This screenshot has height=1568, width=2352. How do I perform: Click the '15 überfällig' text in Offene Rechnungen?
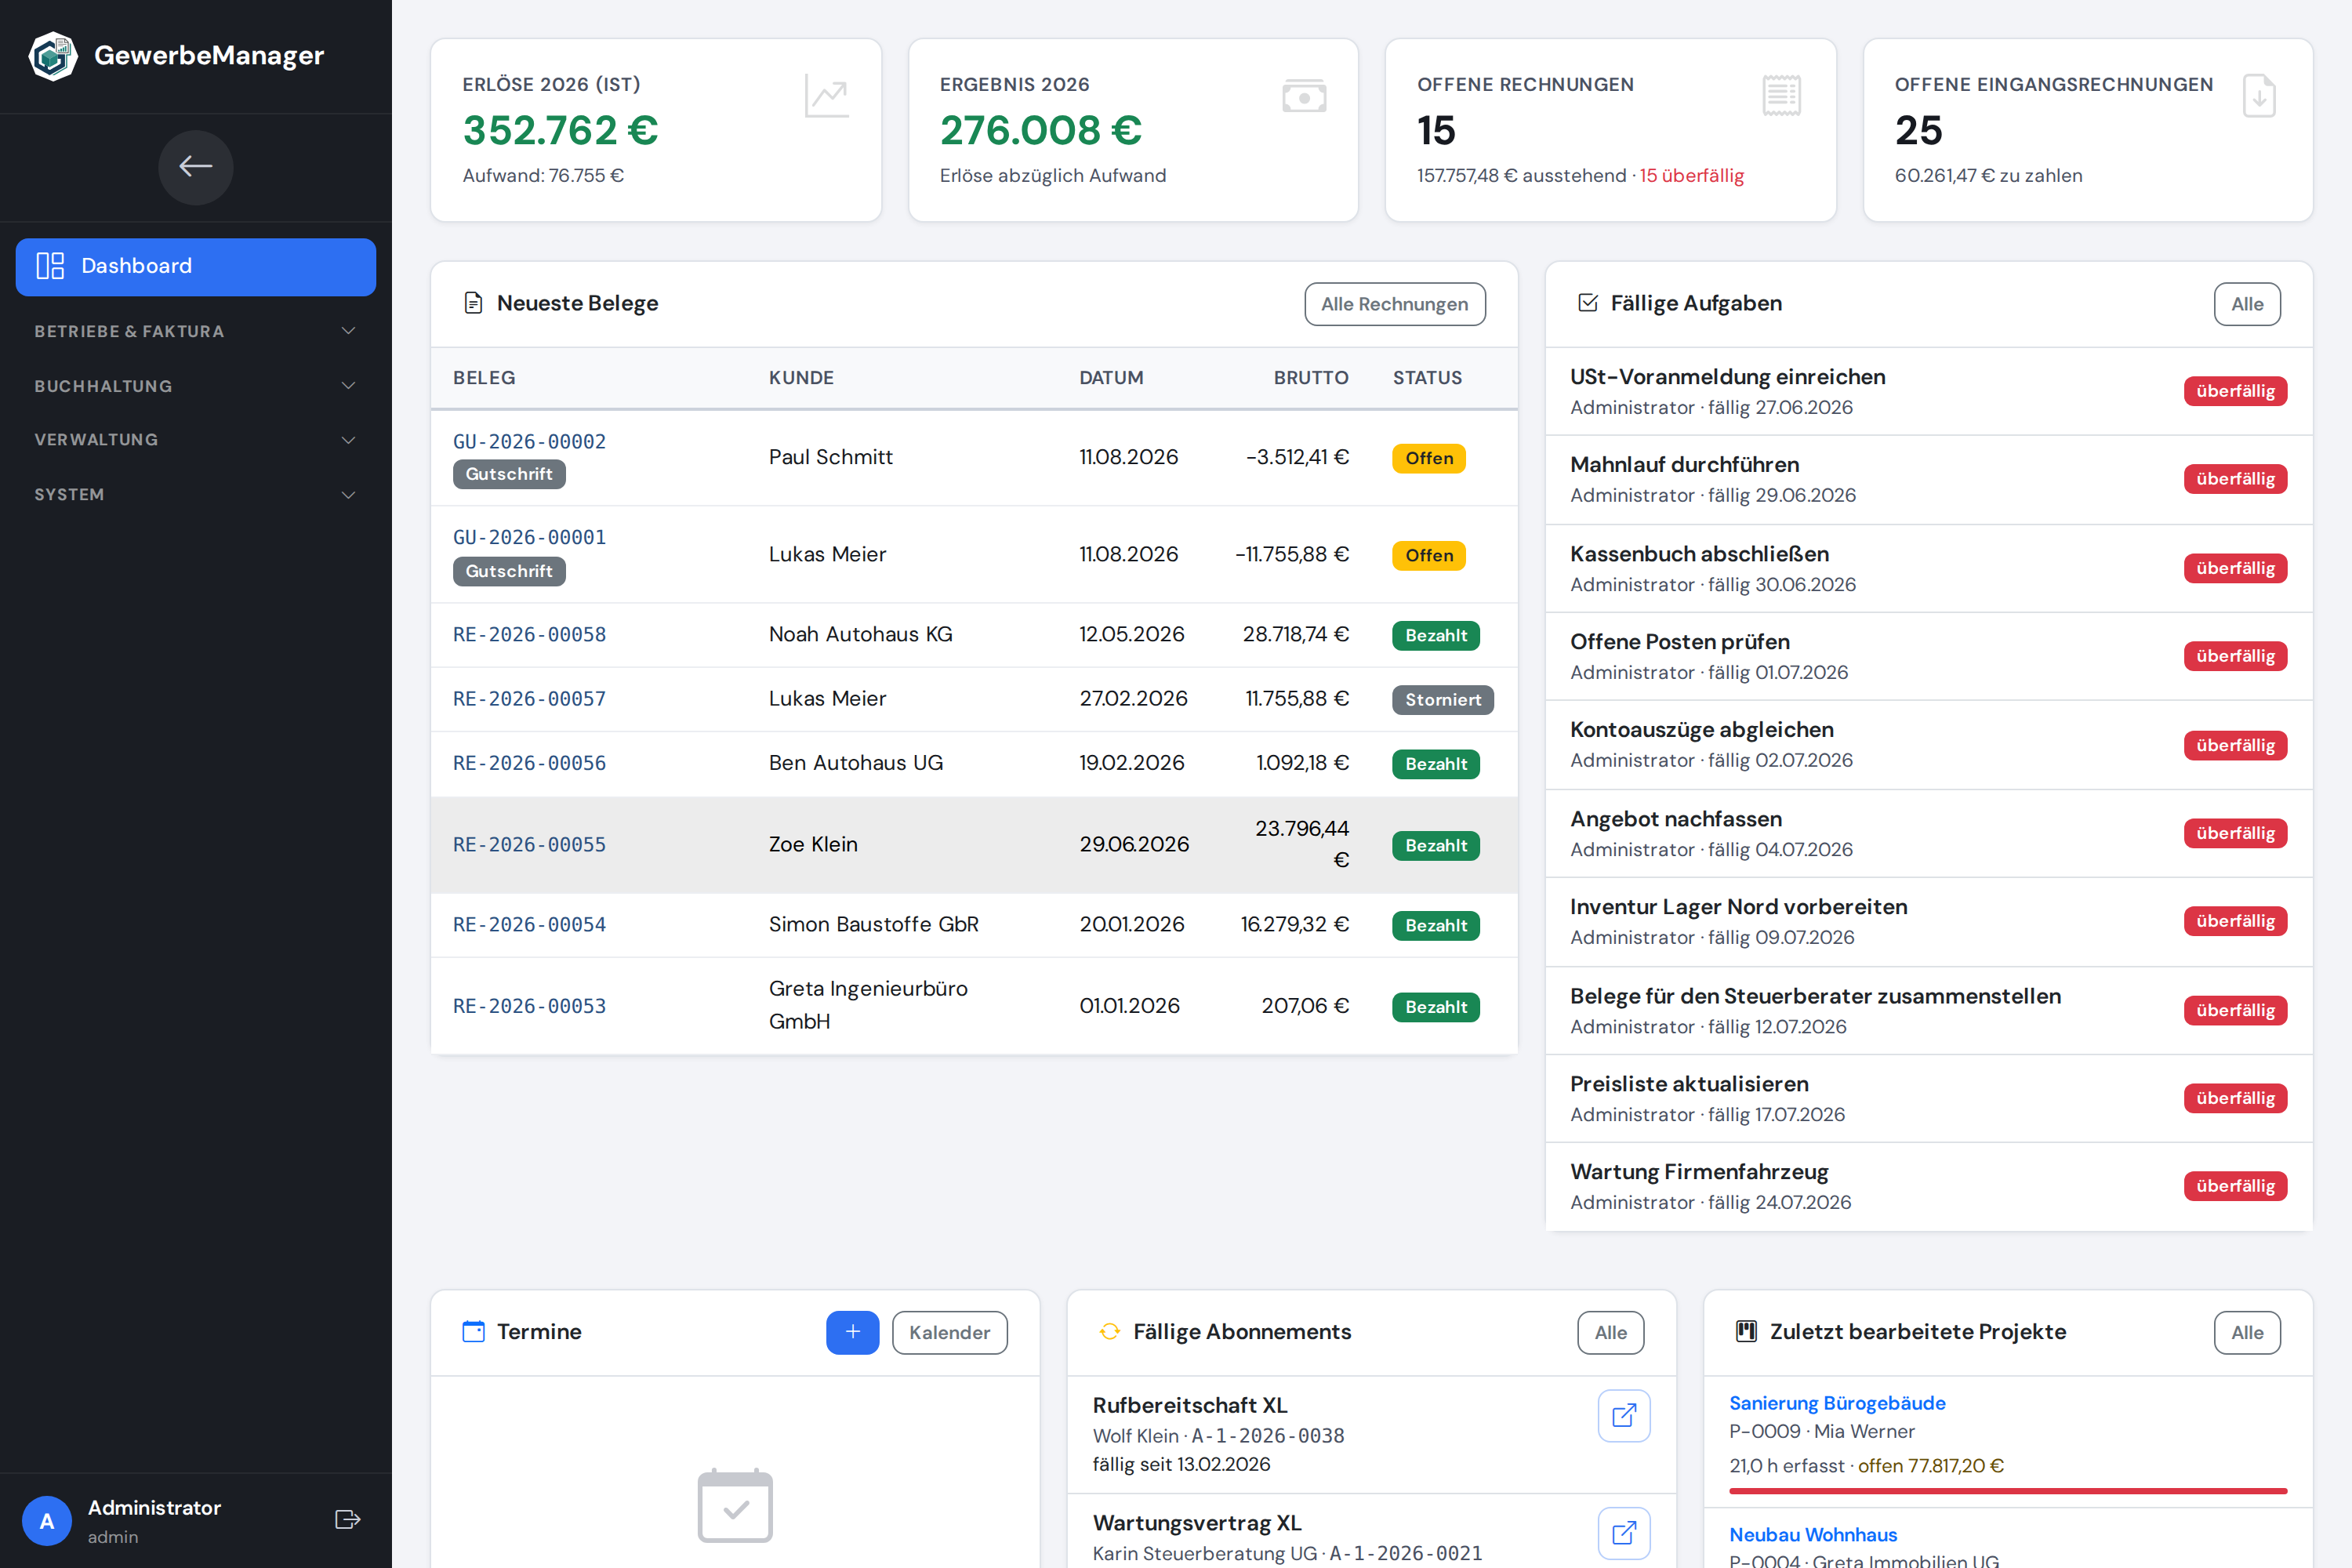[1691, 176]
